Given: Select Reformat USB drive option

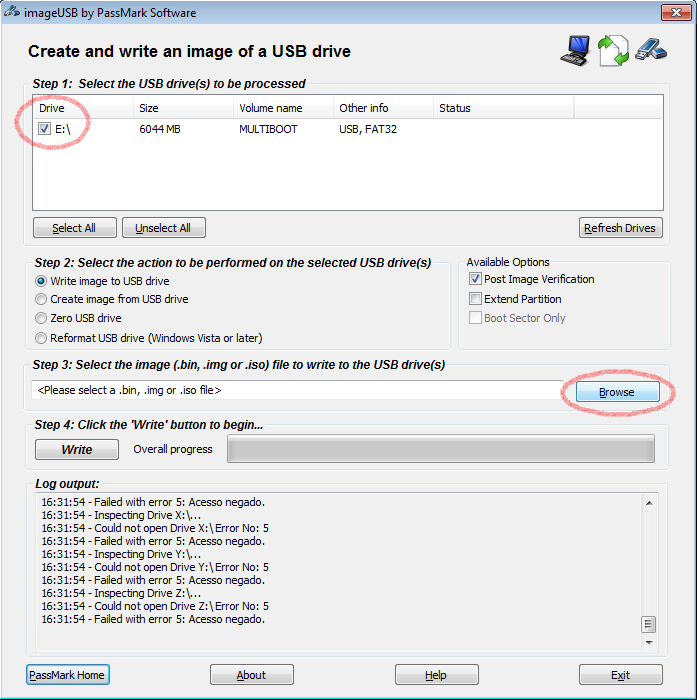Looking at the screenshot, I should click(x=41, y=338).
